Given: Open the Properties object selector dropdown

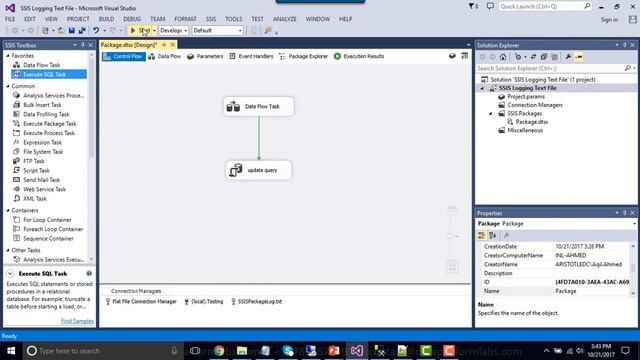Looking at the screenshot, I should (x=634, y=224).
